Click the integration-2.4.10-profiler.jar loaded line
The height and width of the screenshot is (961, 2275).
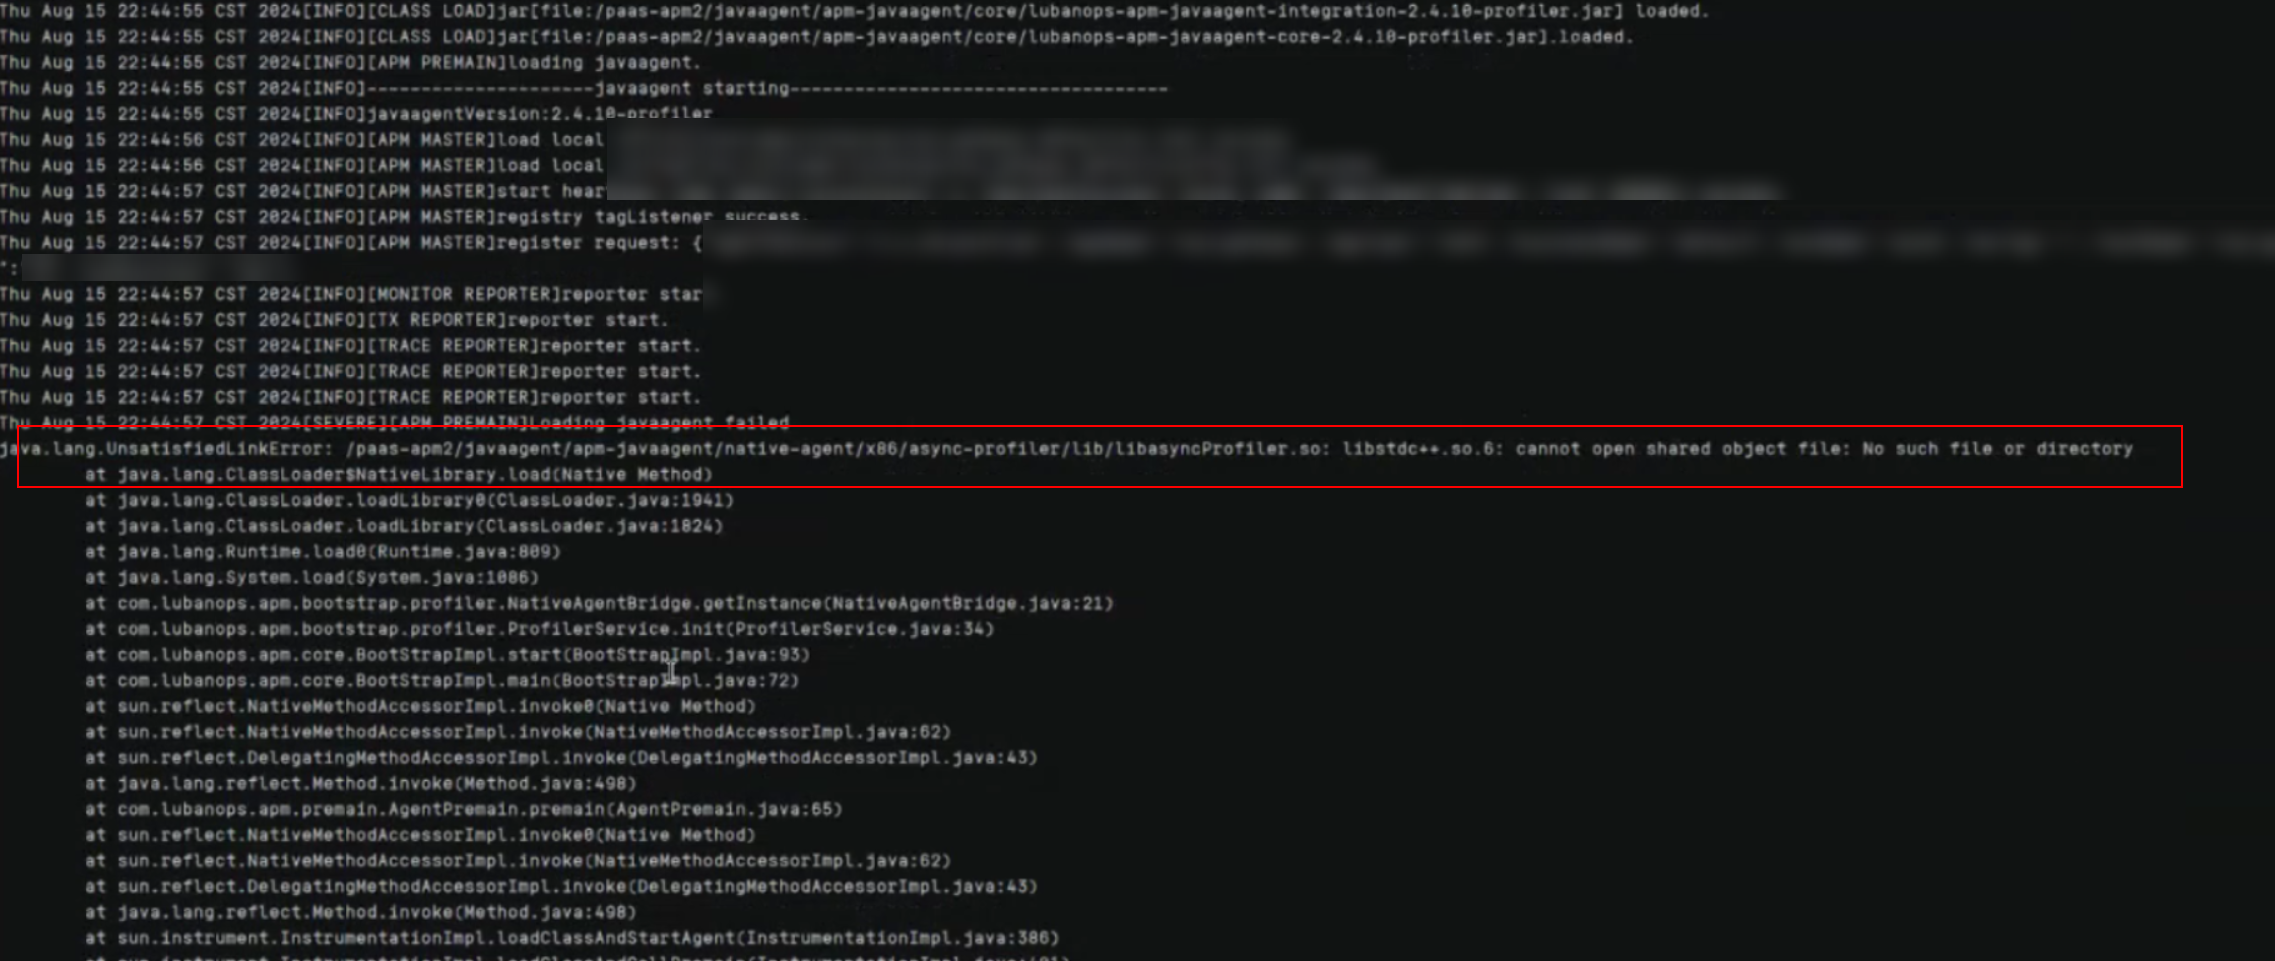click(x=856, y=11)
